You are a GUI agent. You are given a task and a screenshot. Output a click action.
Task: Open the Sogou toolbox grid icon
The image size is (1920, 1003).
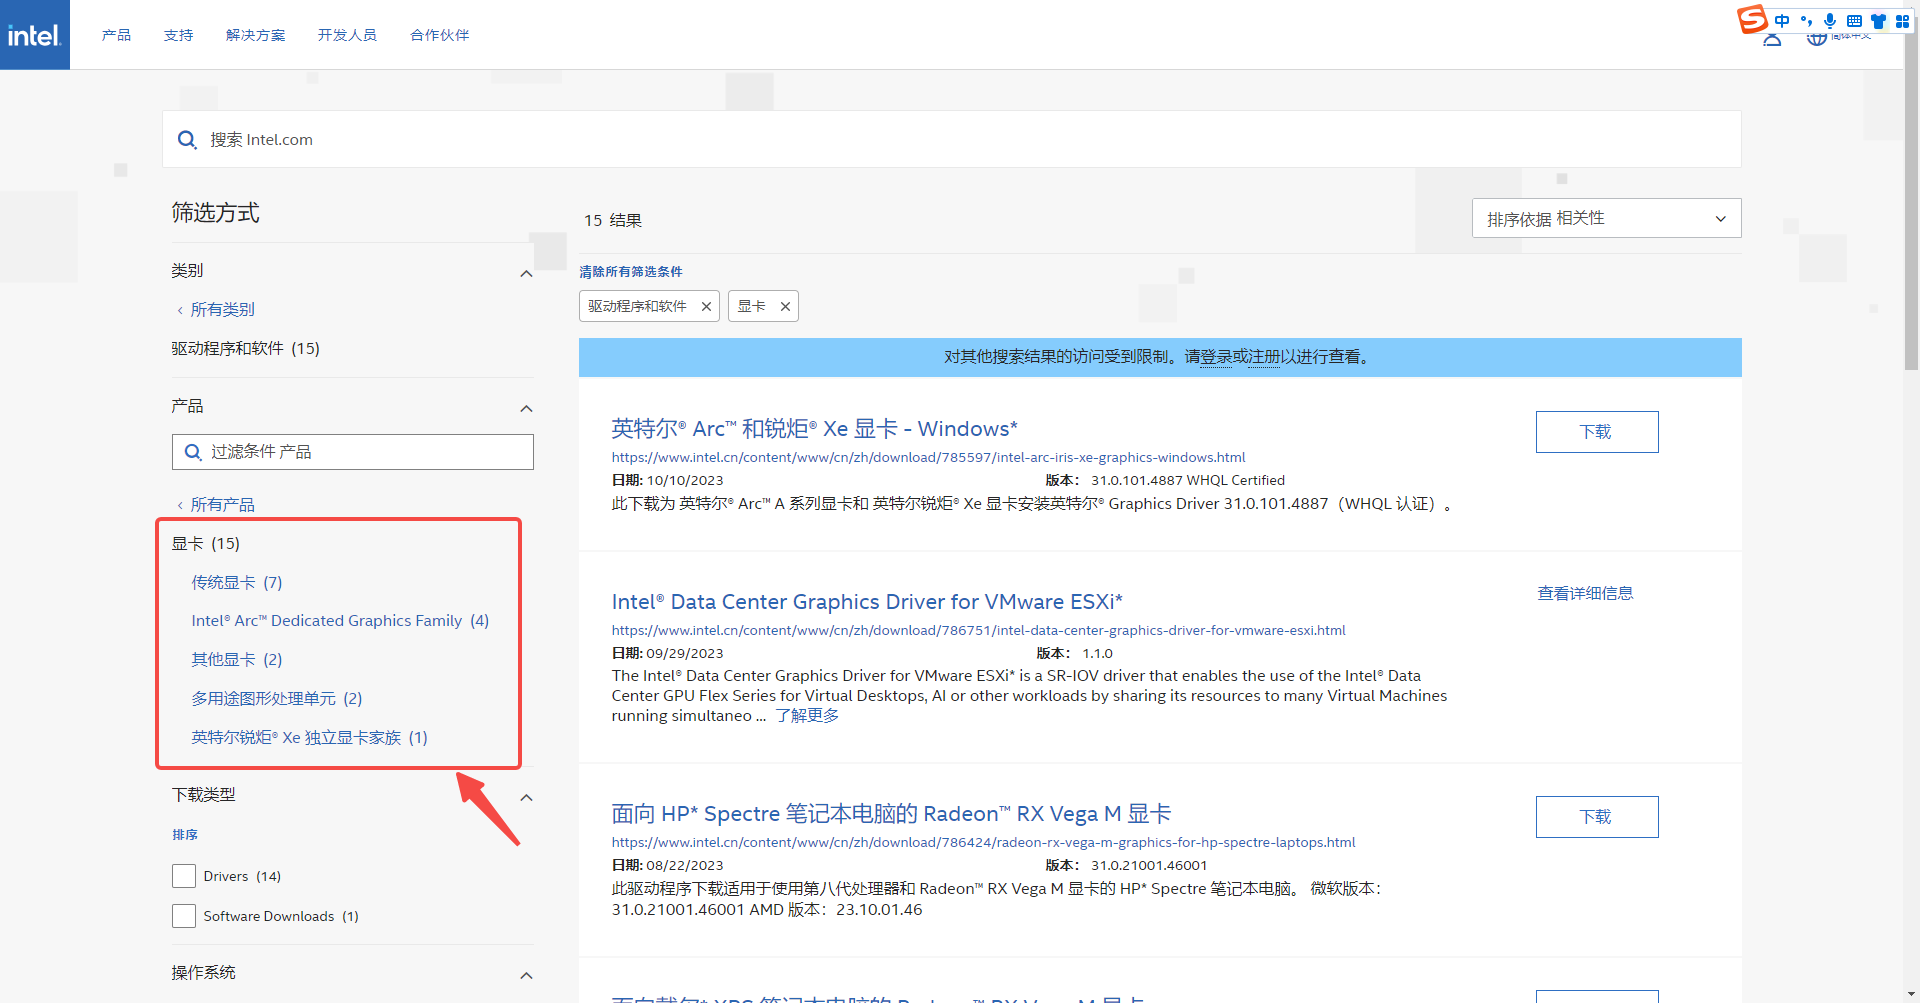click(x=1902, y=21)
